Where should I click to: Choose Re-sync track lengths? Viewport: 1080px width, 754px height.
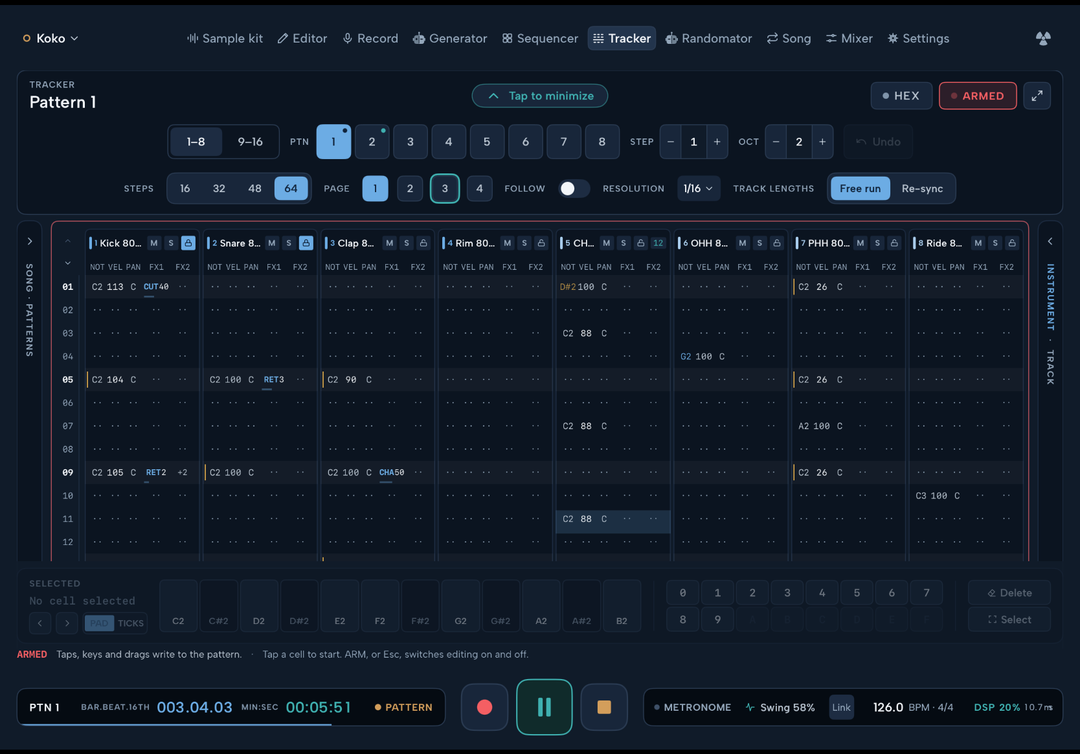pyautogui.click(x=922, y=189)
